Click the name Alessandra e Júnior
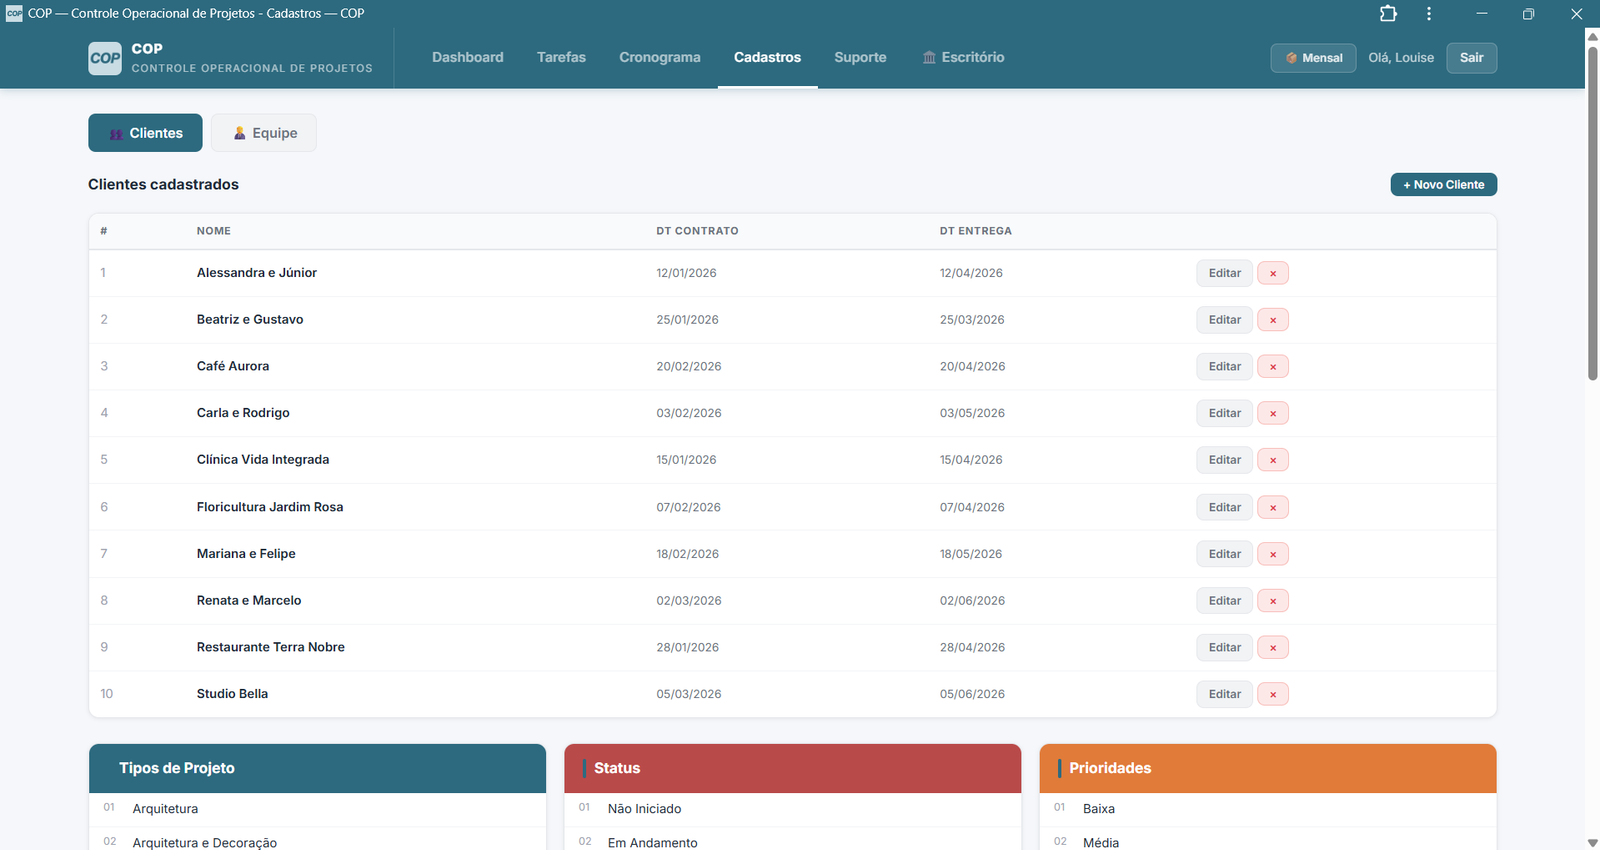This screenshot has width=1600, height=850. point(257,273)
